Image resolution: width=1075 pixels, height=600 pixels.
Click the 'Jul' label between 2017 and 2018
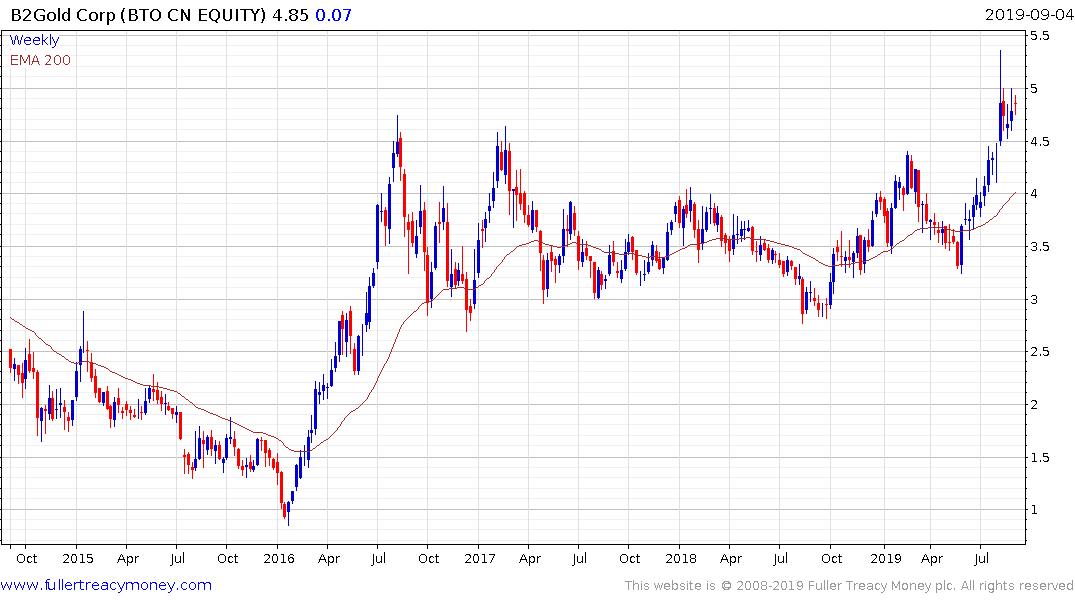(x=579, y=558)
